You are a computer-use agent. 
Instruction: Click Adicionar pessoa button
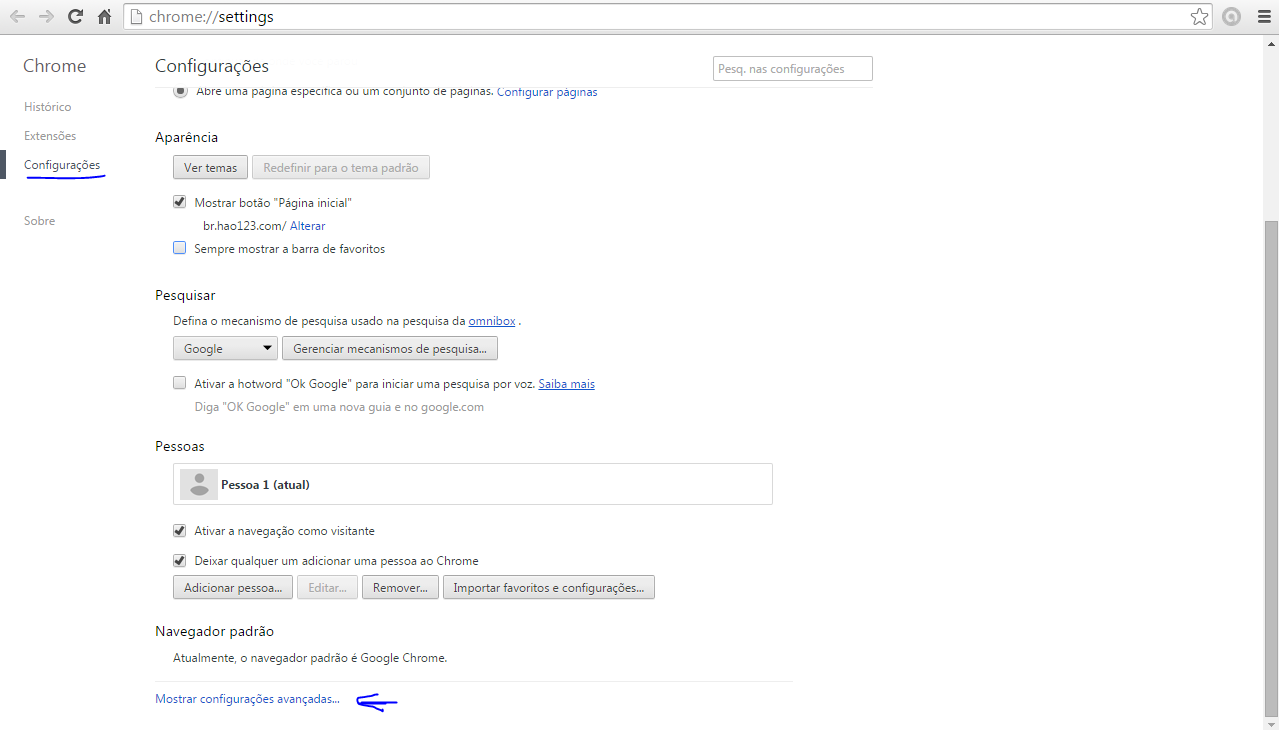point(233,588)
